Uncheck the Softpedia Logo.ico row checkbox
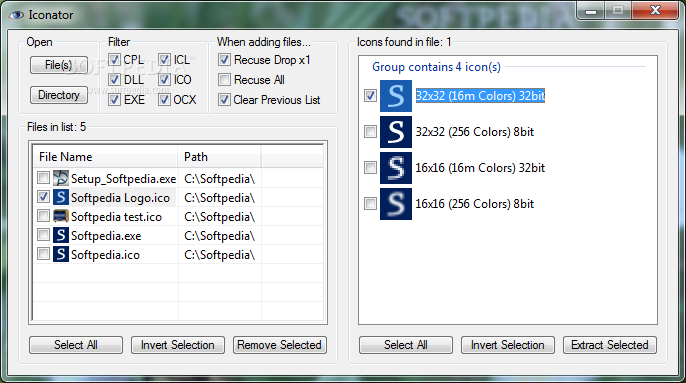This screenshot has height=383, width=686. 43,197
